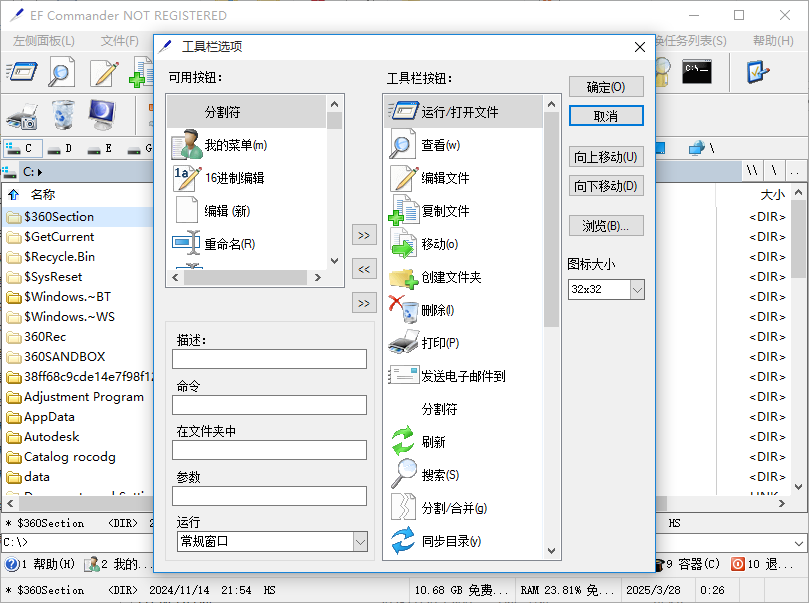Open the task list menu in menu bar
Image resolution: width=809 pixels, height=603 pixels.
(x=691, y=41)
